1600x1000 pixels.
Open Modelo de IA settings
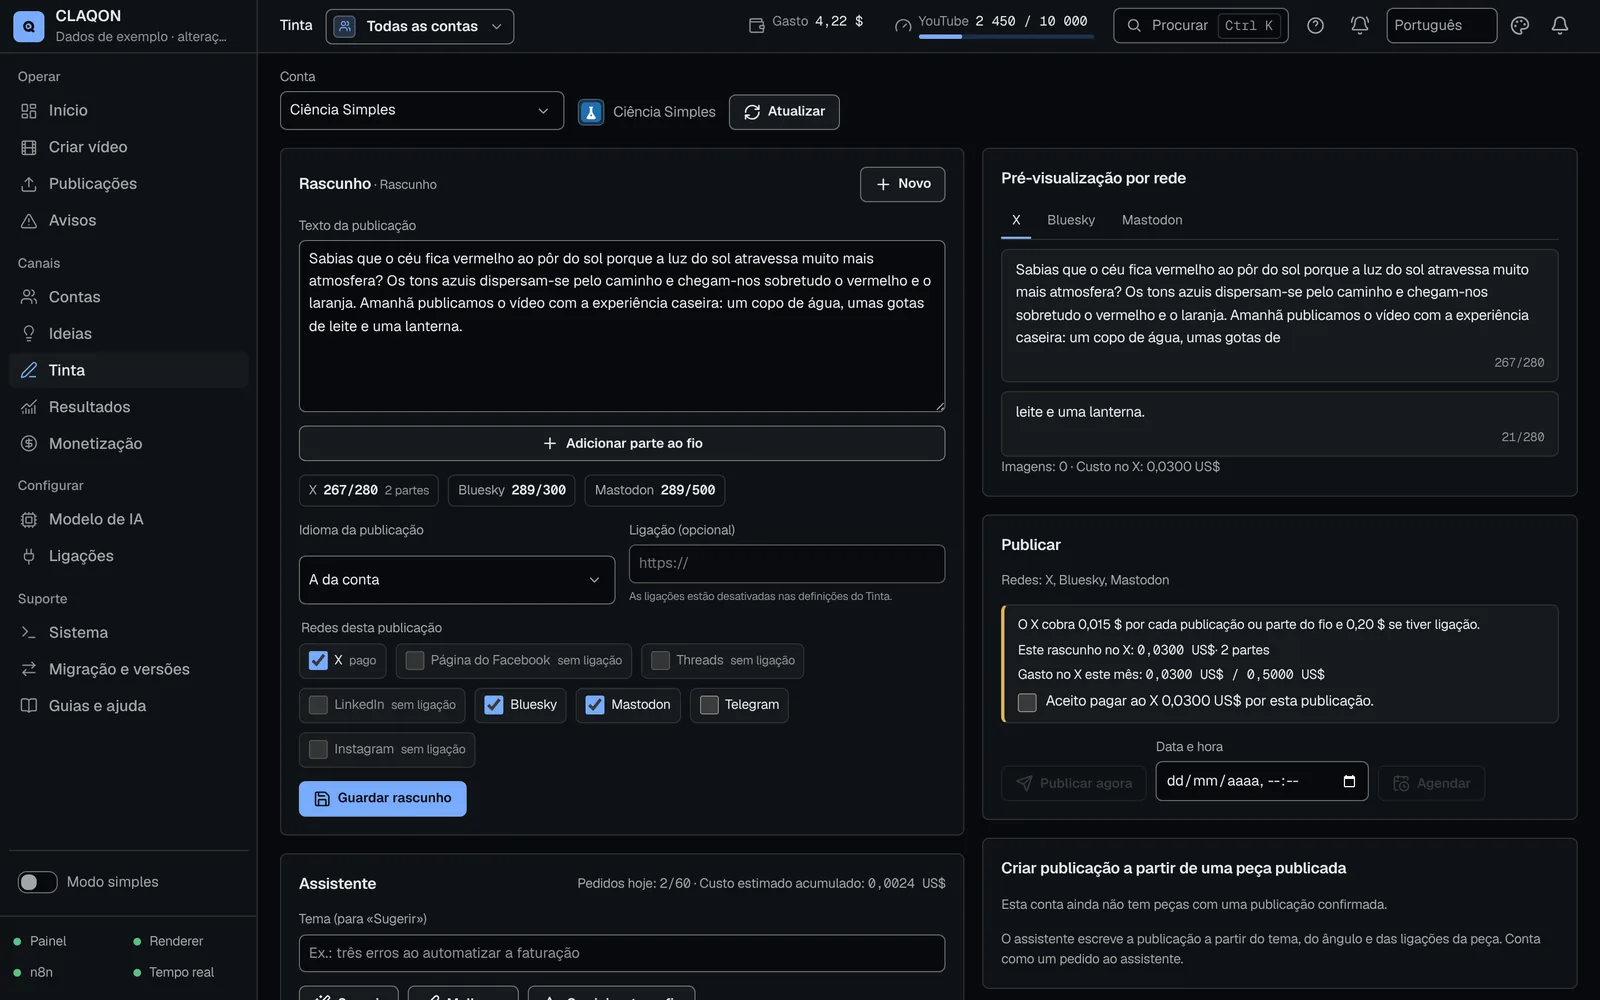coord(128,519)
